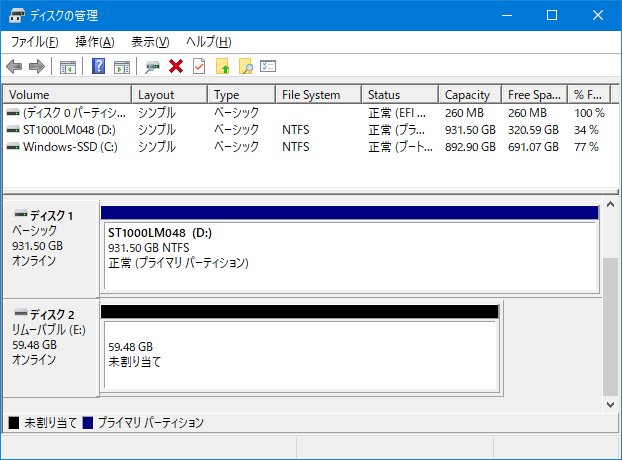Minimize the ディスクの管理 window
This screenshot has height=460, width=622.
point(507,15)
